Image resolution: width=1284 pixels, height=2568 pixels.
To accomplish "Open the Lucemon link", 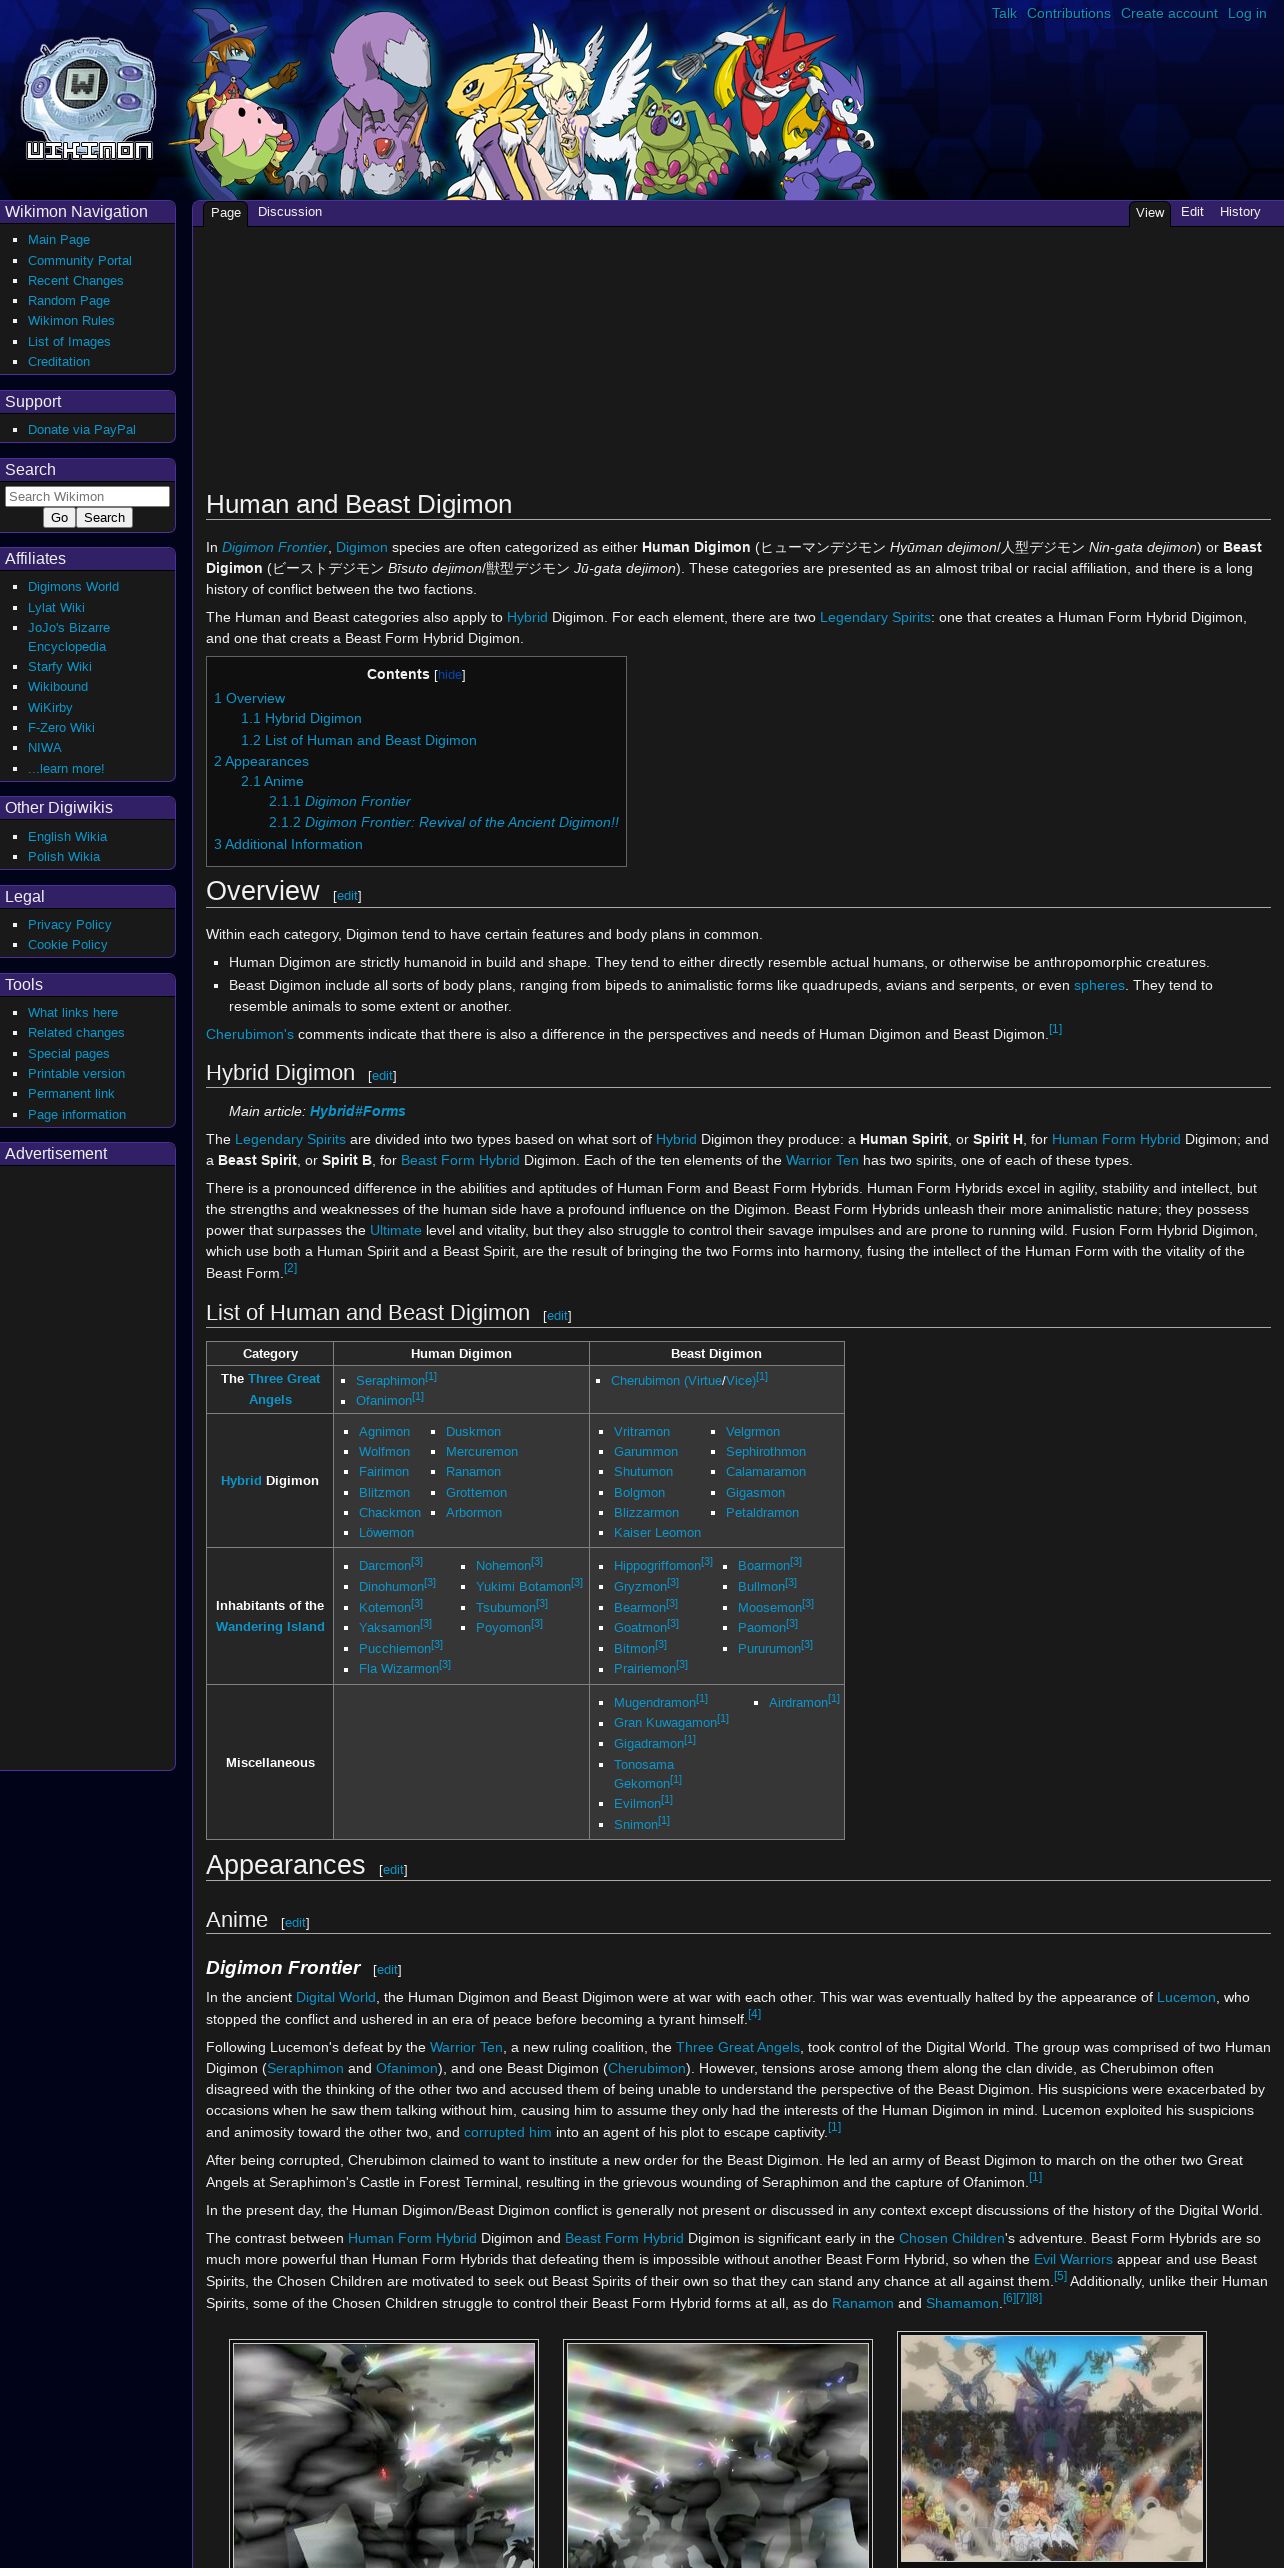I will click(x=1186, y=1998).
